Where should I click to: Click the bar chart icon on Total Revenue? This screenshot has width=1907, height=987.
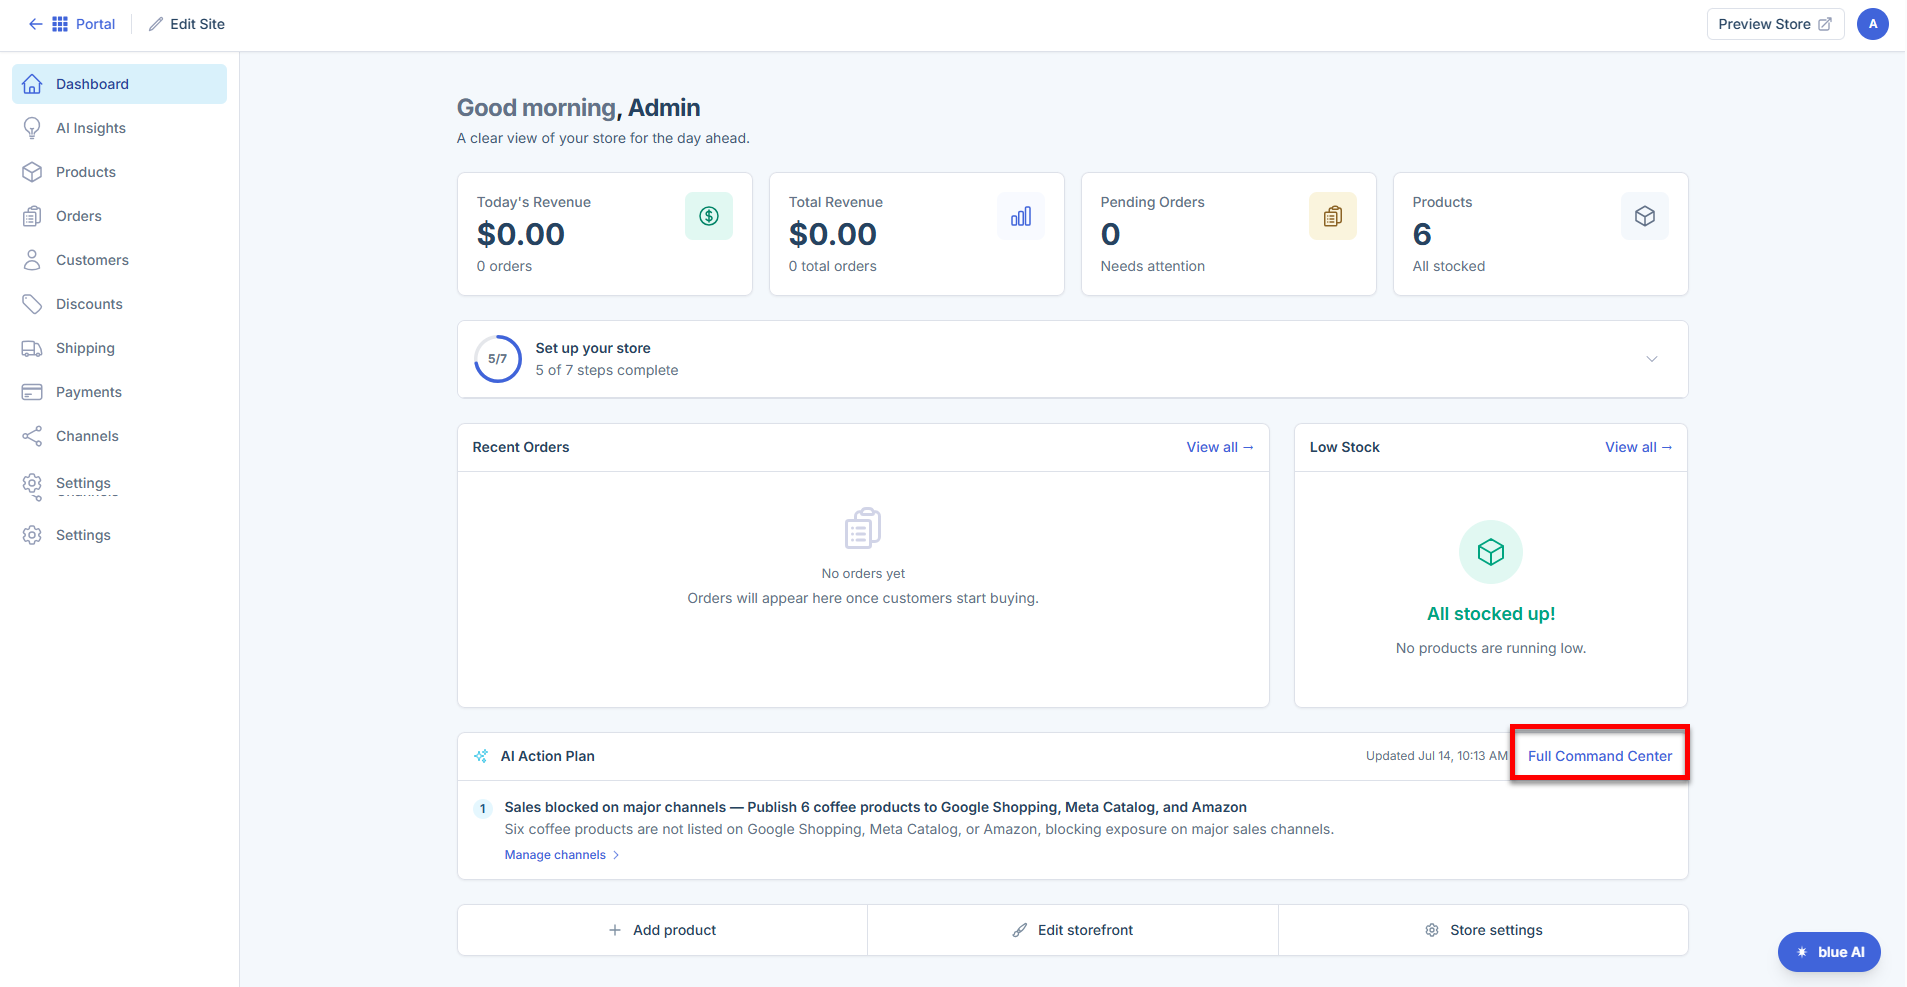click(x=1021, y=216)
